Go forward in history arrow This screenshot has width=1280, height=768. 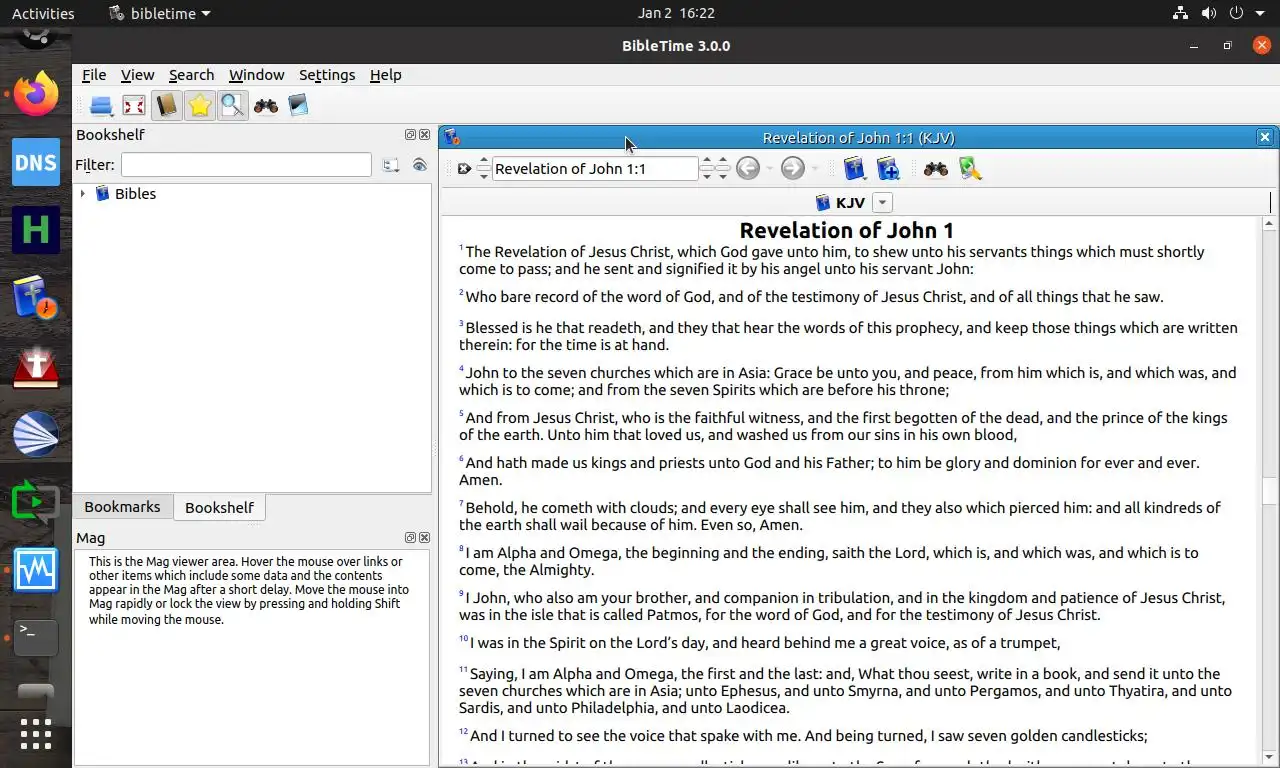tap(793, 168)
